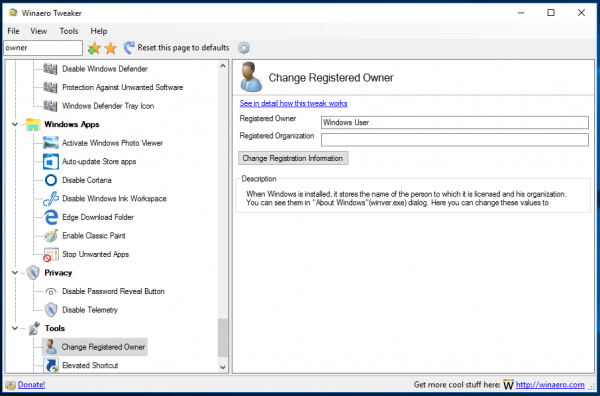Select the Disable Cortana circle icon
The width and height of the screenshot is (600, 396).
tap(51, 180)
